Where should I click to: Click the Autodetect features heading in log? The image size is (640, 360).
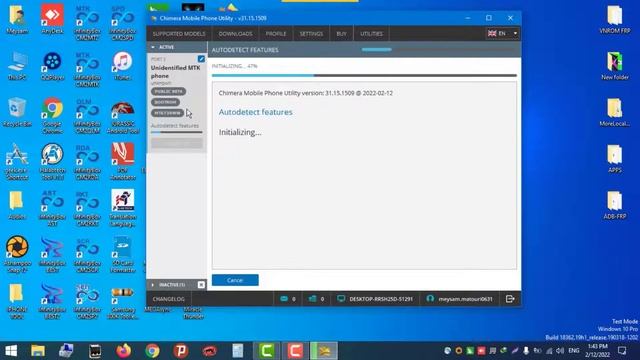coord(256,112)
